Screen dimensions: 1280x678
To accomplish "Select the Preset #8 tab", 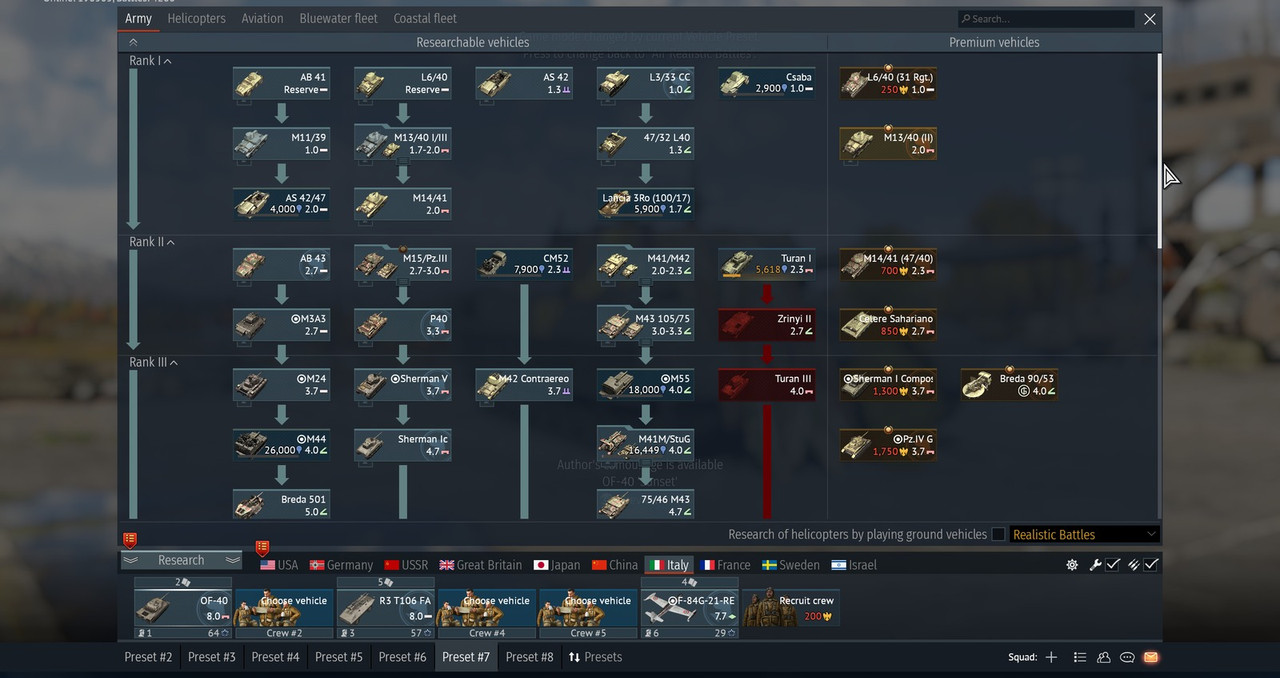I will [x=529, y=657].
